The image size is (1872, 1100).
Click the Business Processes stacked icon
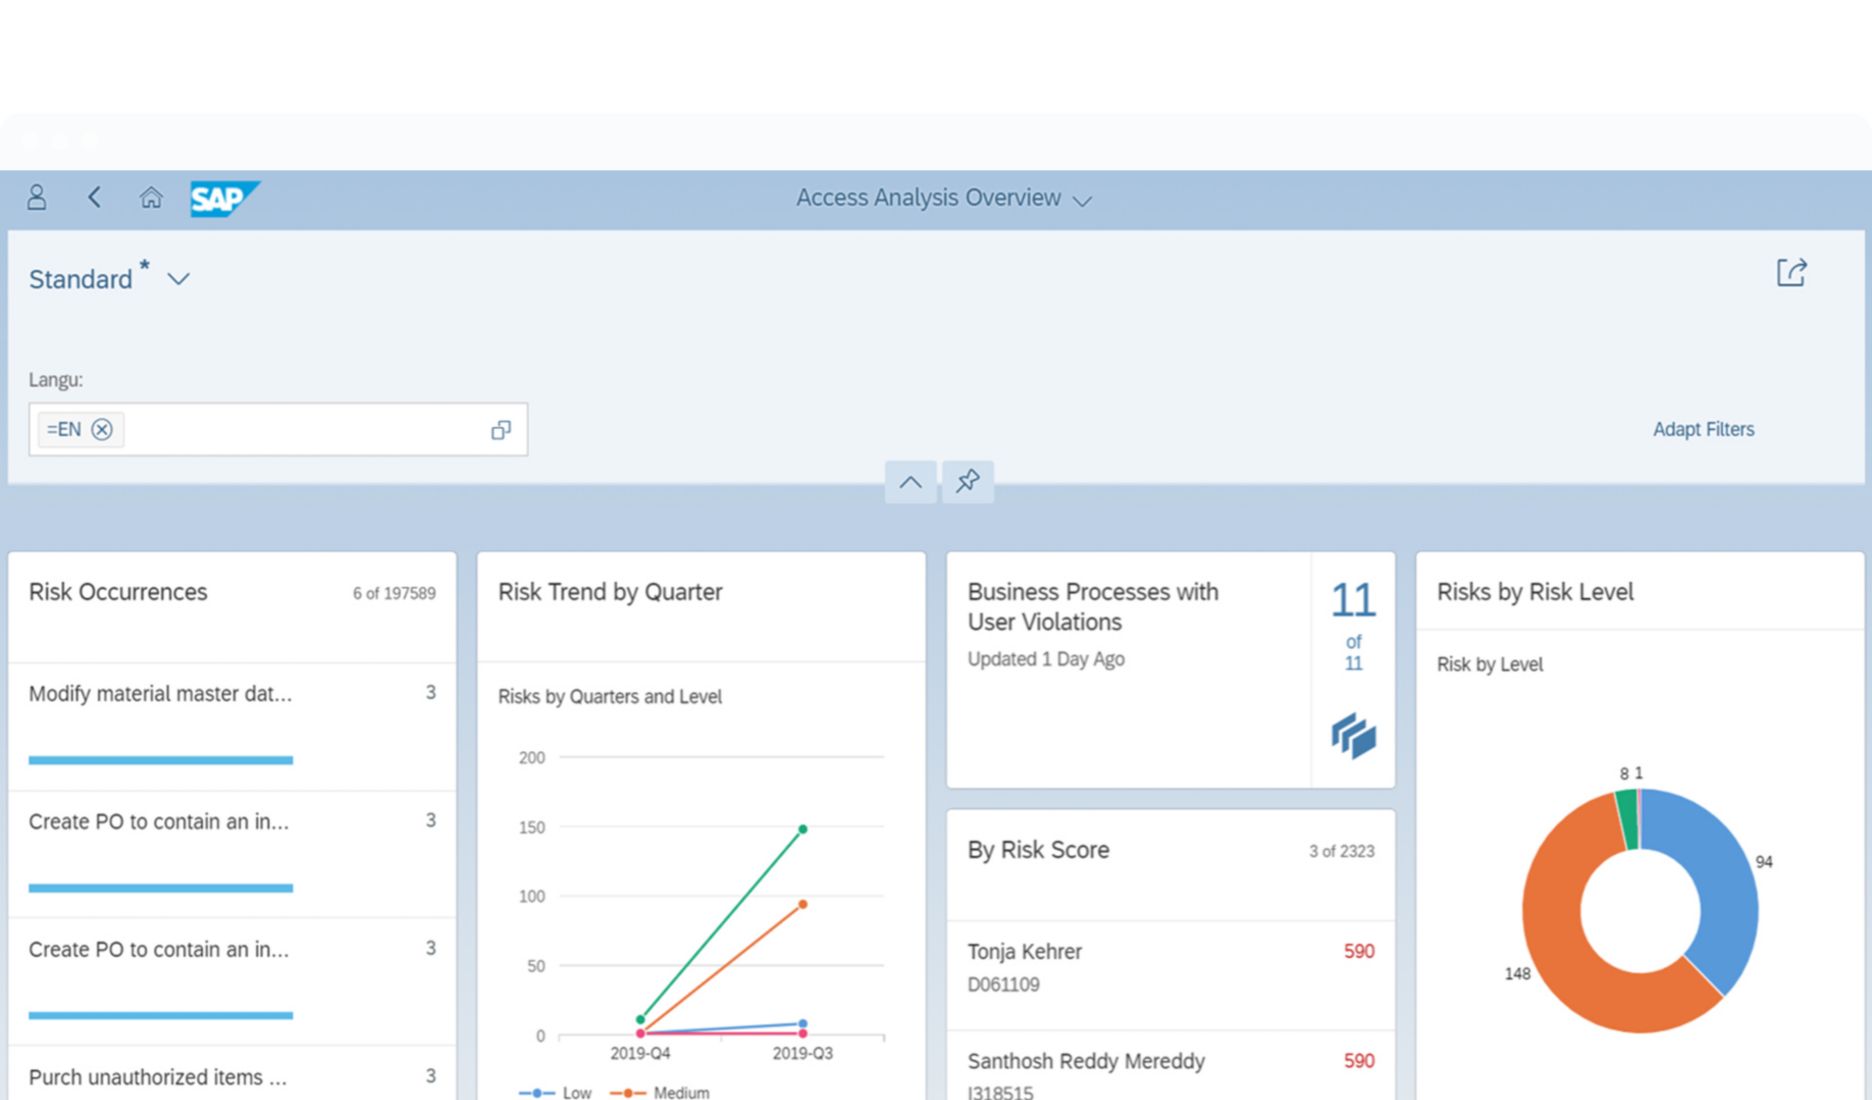[x=1353, y=736]
